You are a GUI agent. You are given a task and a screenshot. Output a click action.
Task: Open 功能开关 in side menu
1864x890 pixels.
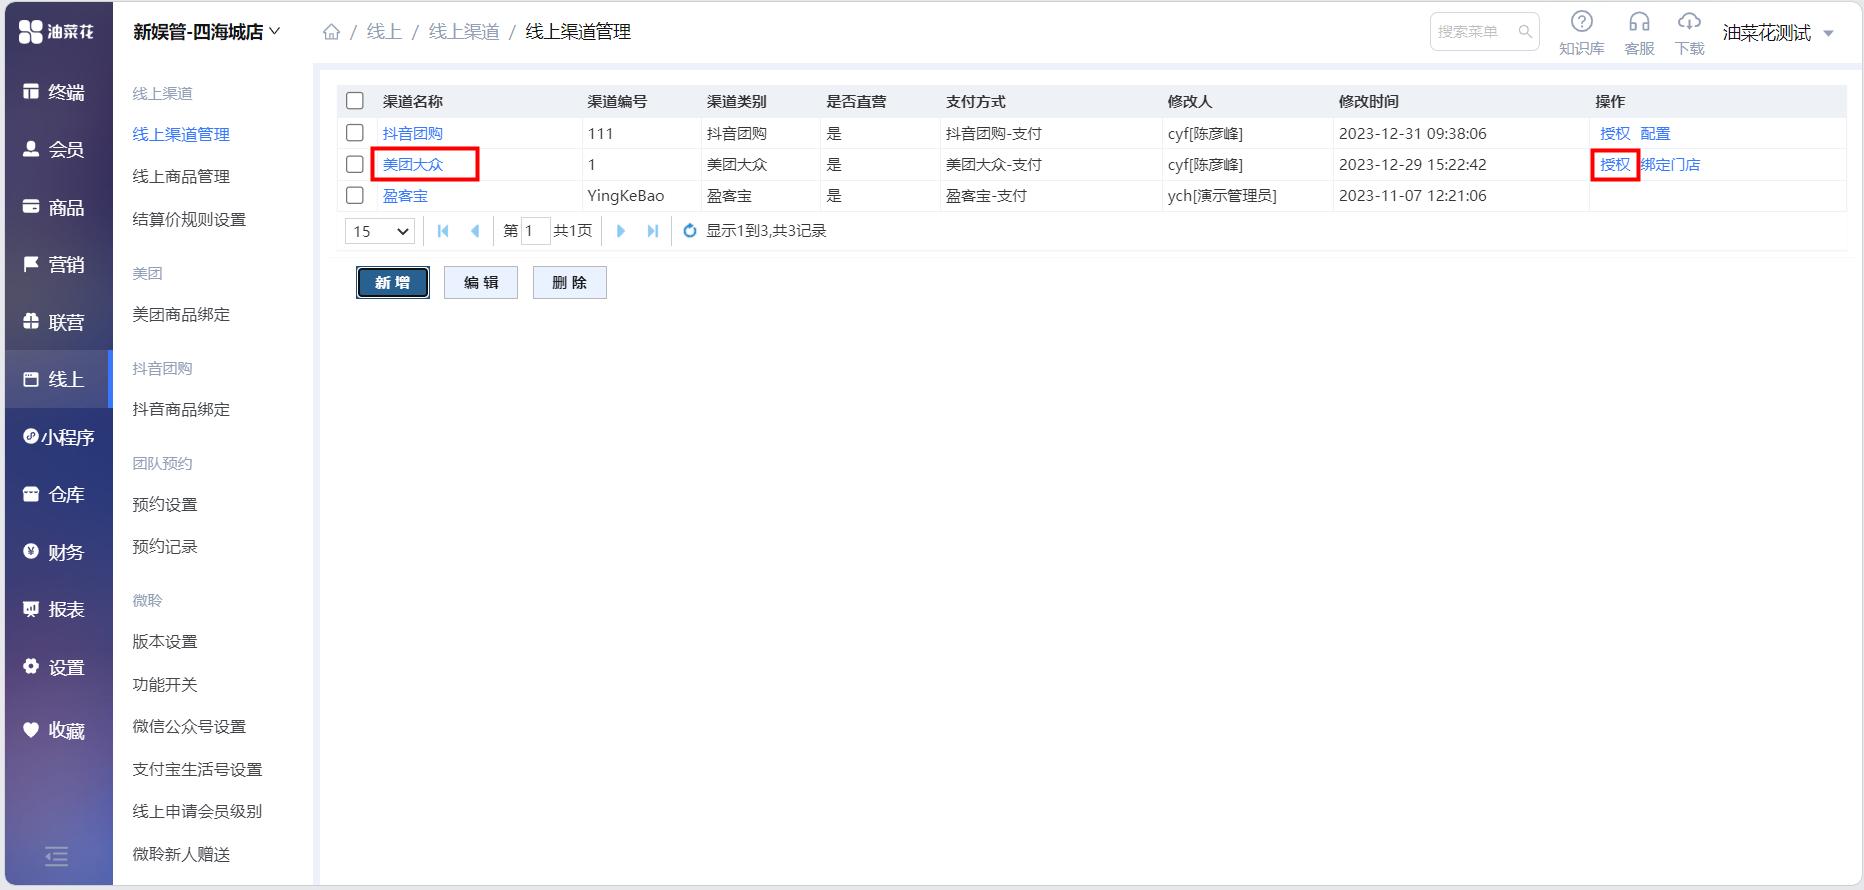pos(165,685)
